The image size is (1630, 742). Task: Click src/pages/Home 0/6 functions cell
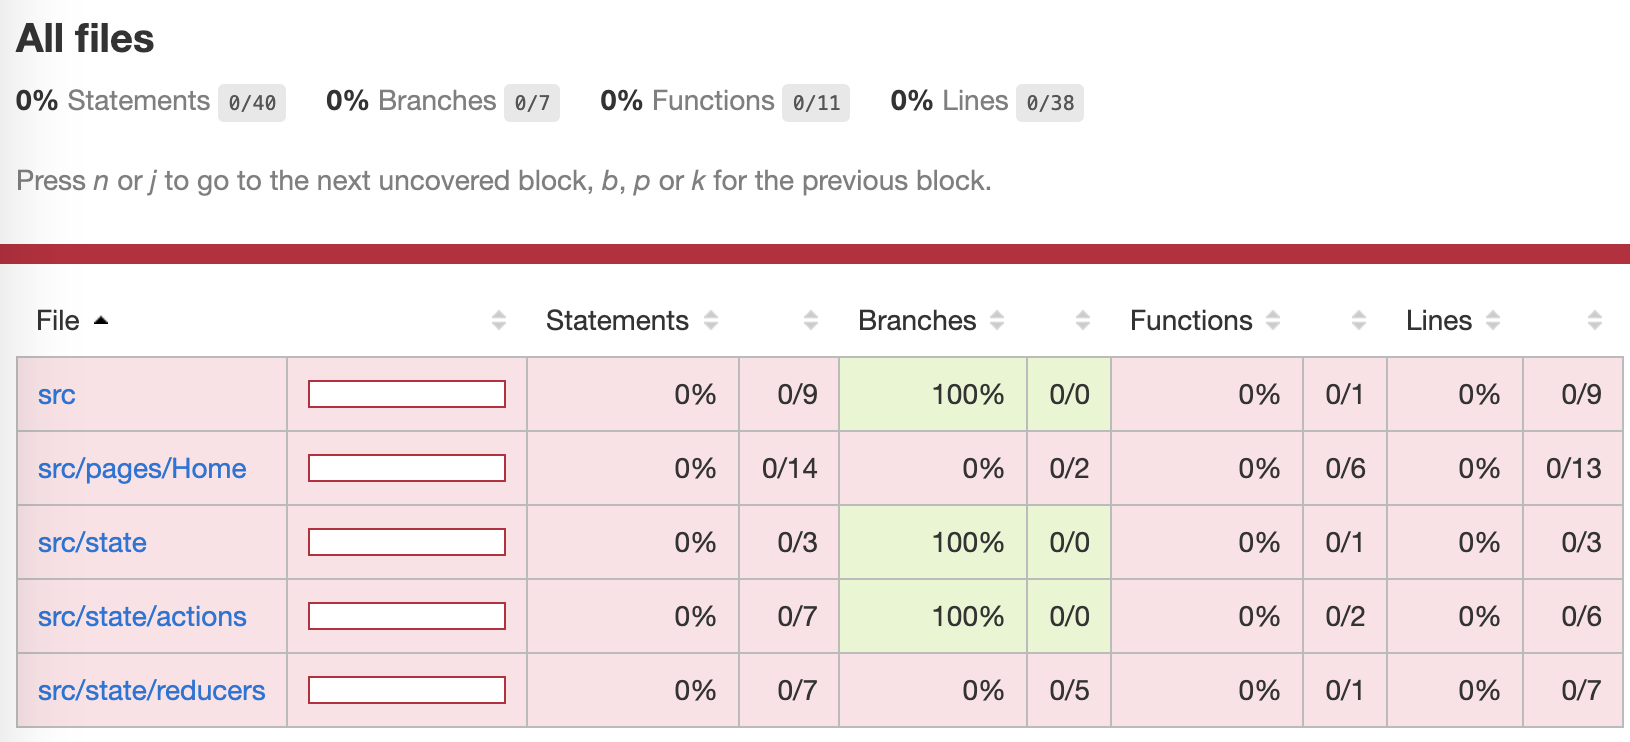click(x=1345, y=468)
